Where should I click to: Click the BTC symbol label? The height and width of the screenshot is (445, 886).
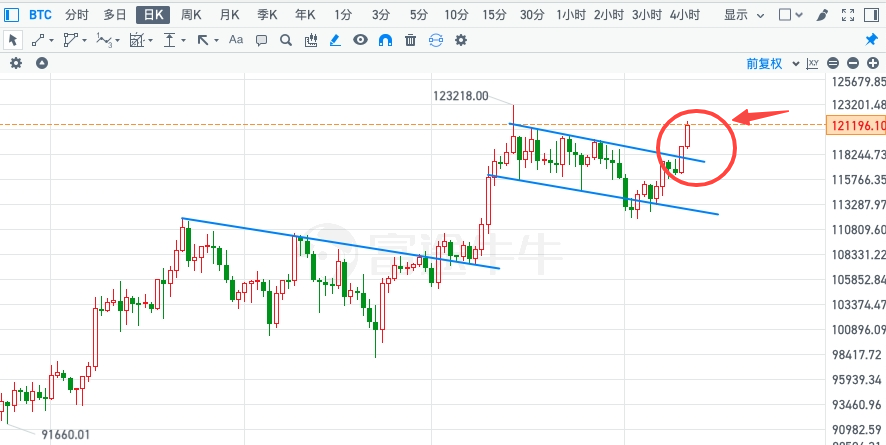[40, 15]
